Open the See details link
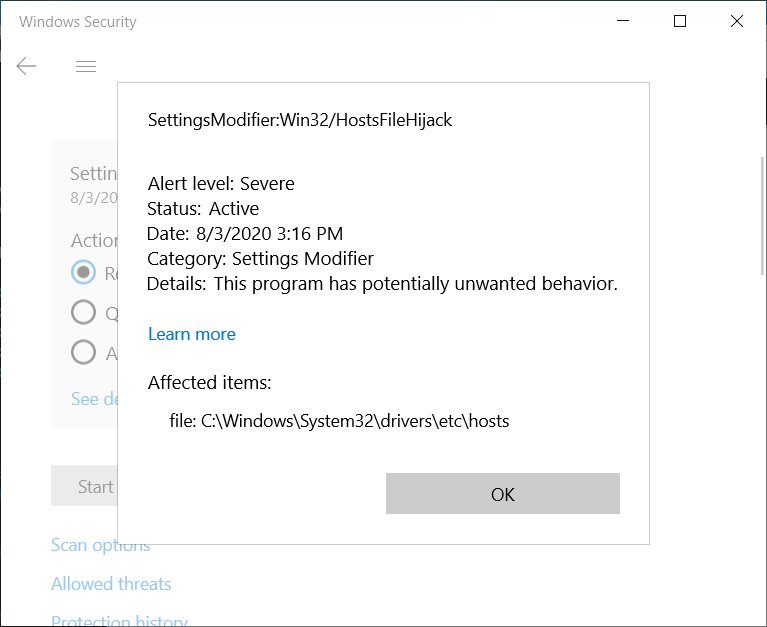This screenshot has height=627, width=767. click(x=90, y=399)
